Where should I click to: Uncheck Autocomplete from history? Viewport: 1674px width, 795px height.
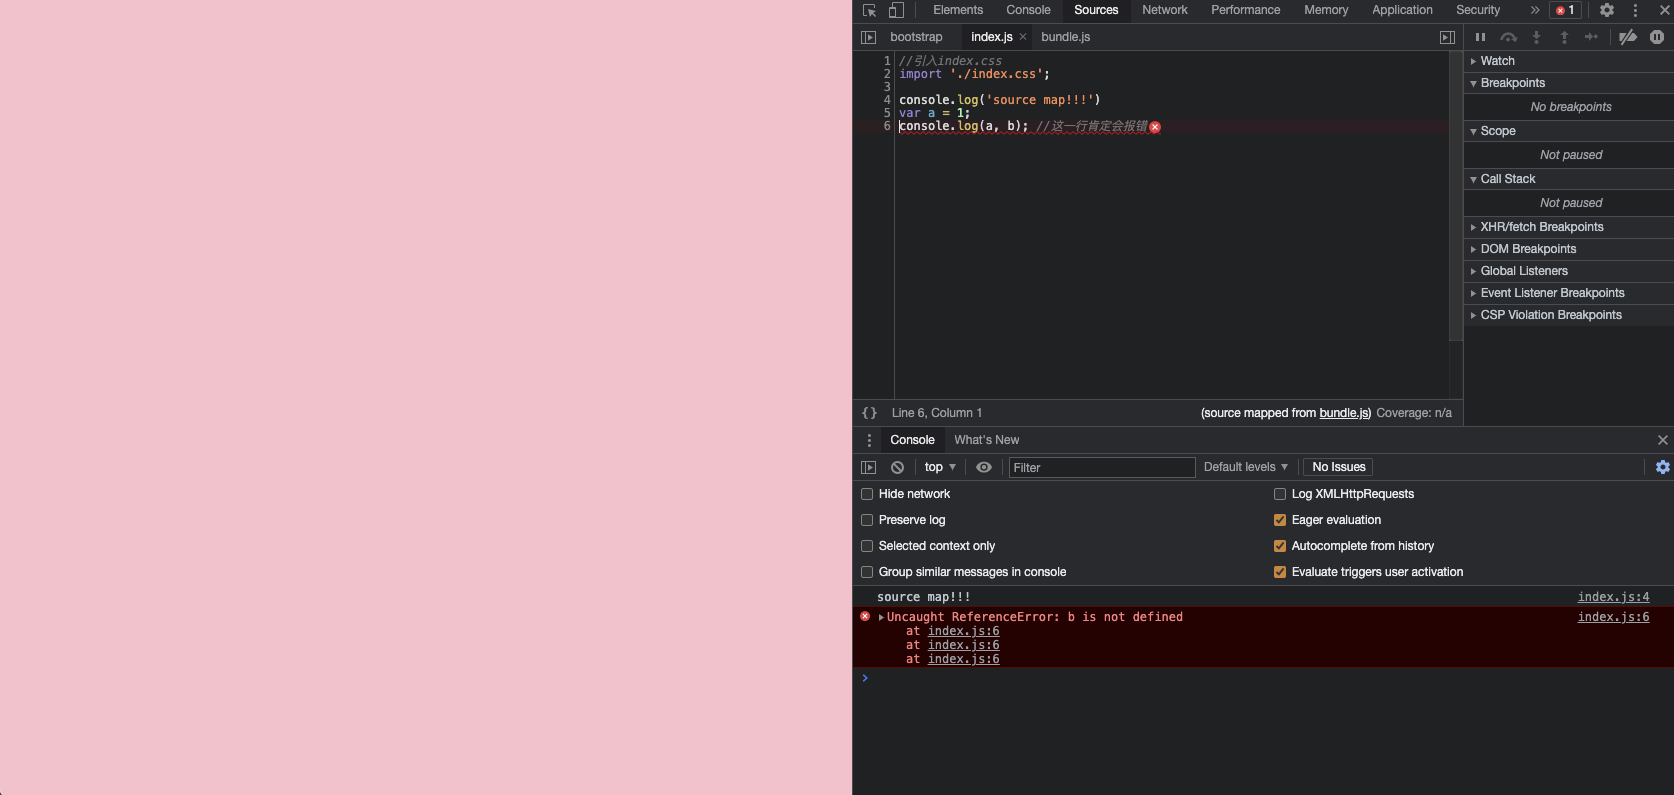click(1280, 546)
